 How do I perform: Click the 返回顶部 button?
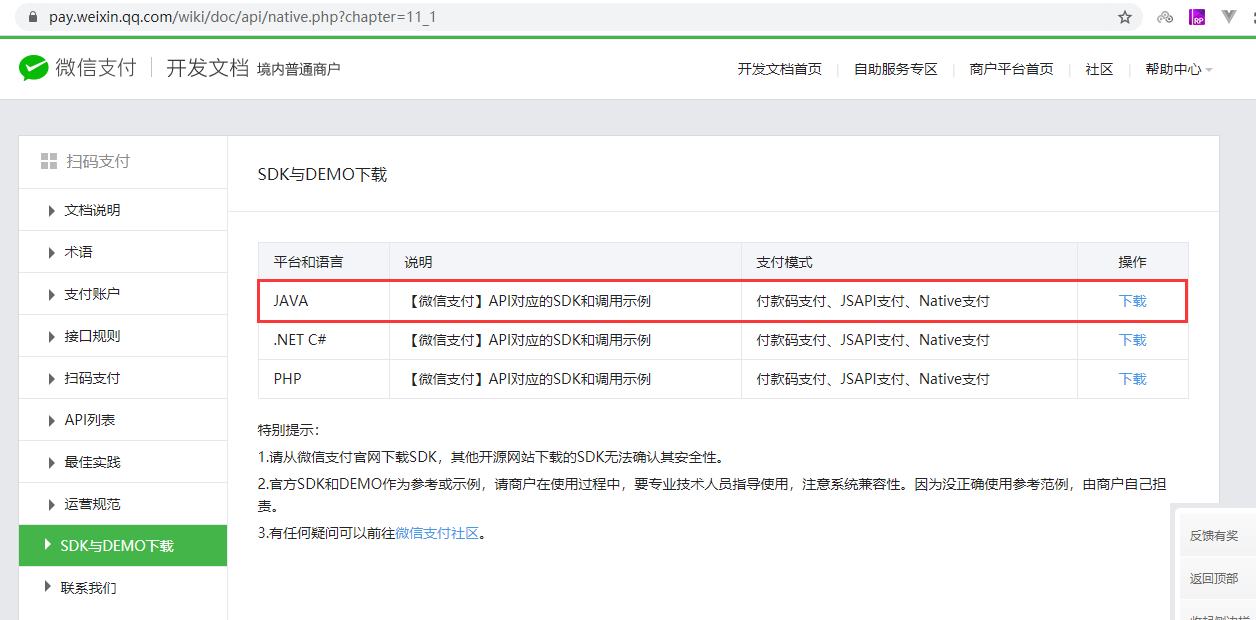(1216, 578)
